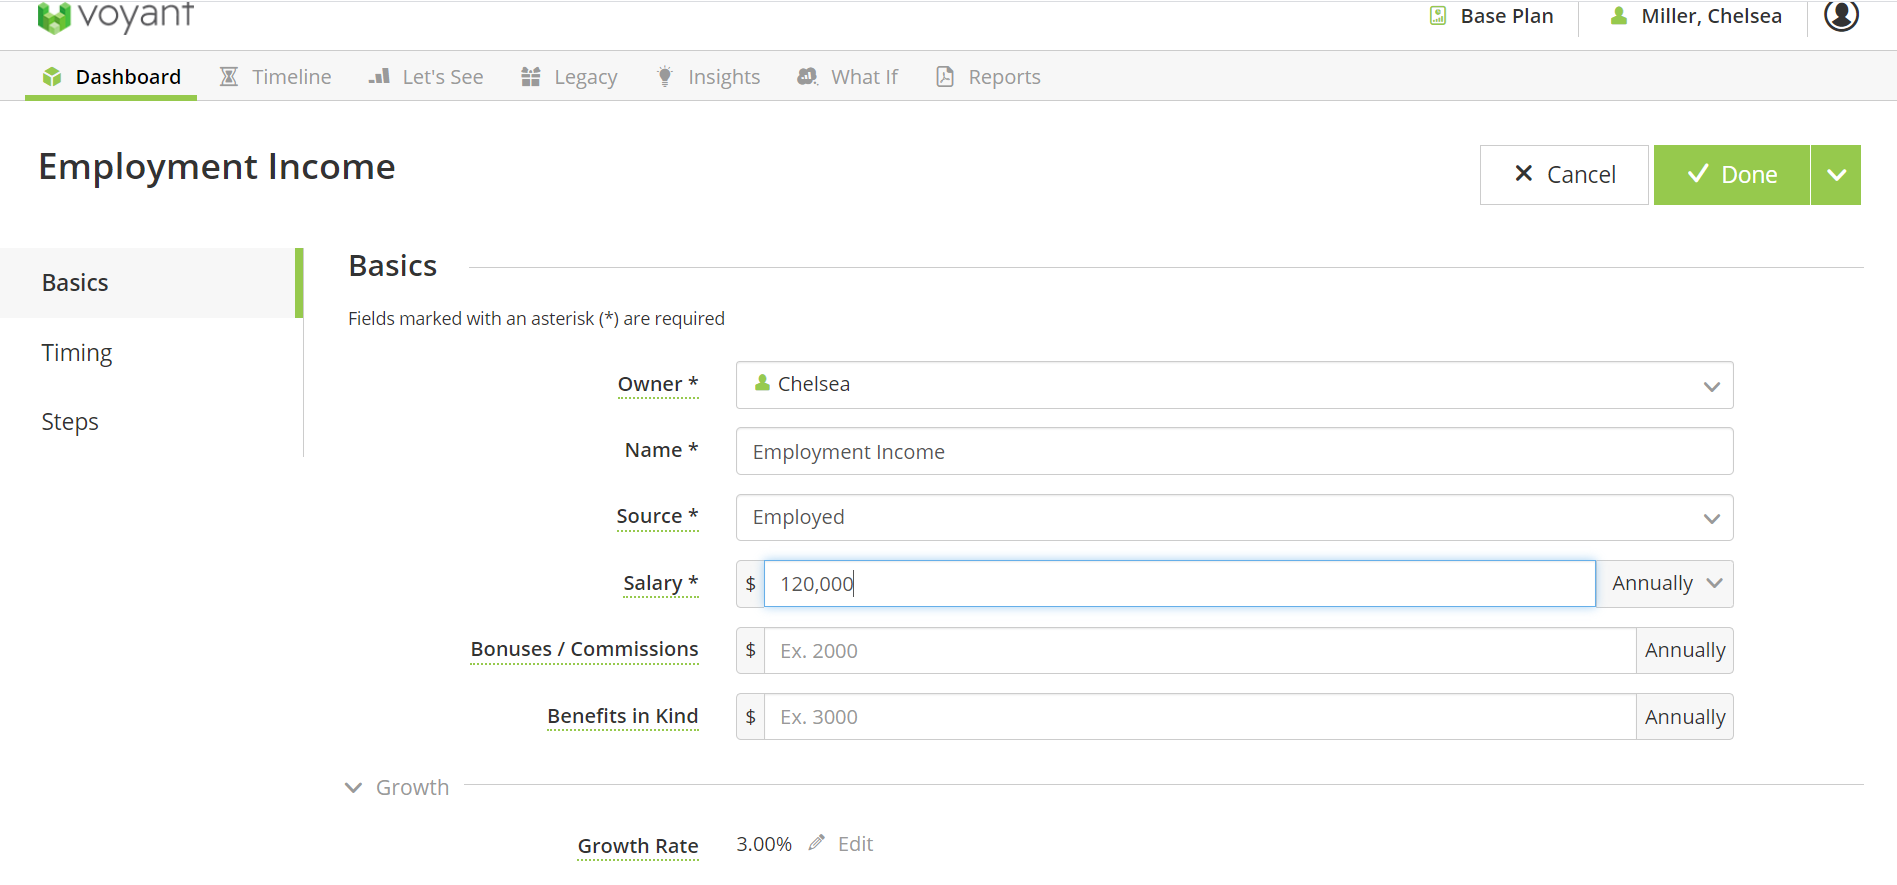This screenshot has width=1897, height=885.
Task: Click the pencil icon next to Growth Rate
Action: [817, 843]
